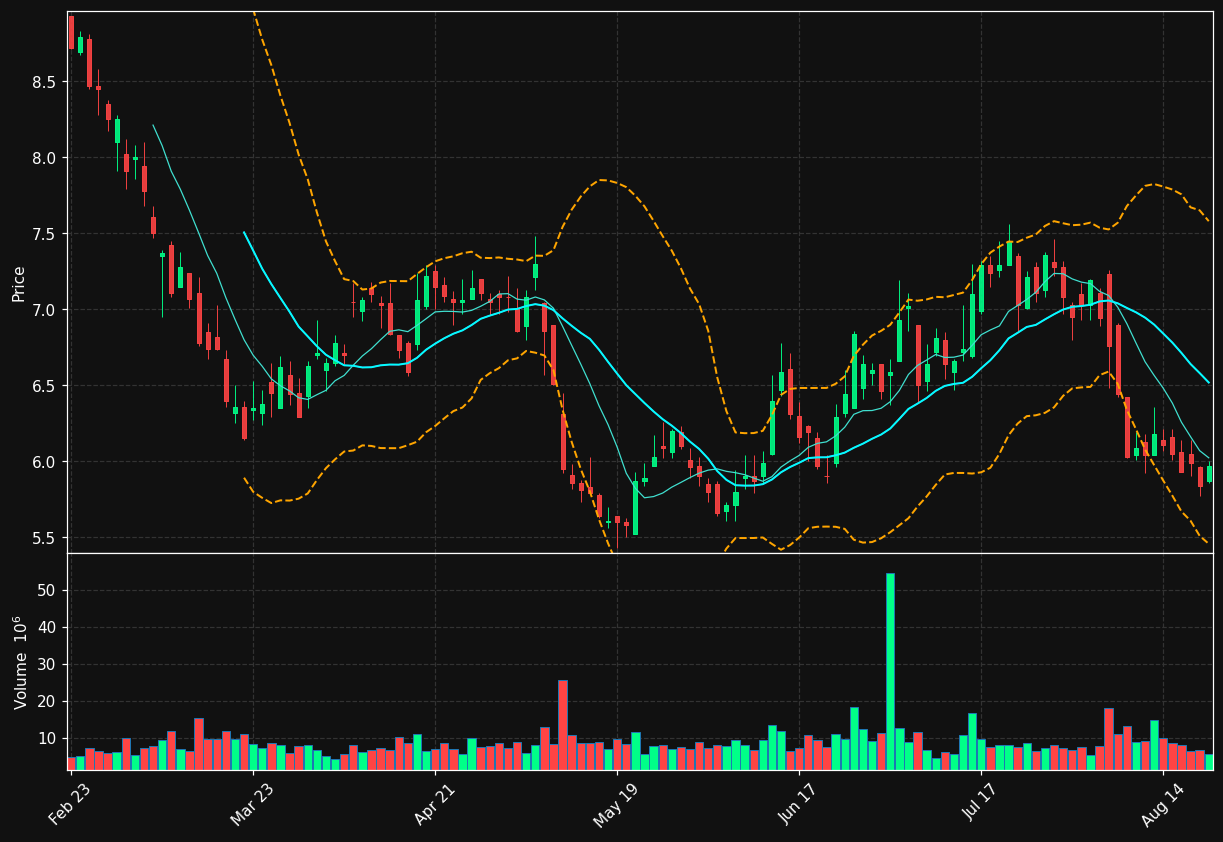Click the 5.5 price axis label
The width and height of the screenshot is (1223, 842).
[x=44, y=538]
